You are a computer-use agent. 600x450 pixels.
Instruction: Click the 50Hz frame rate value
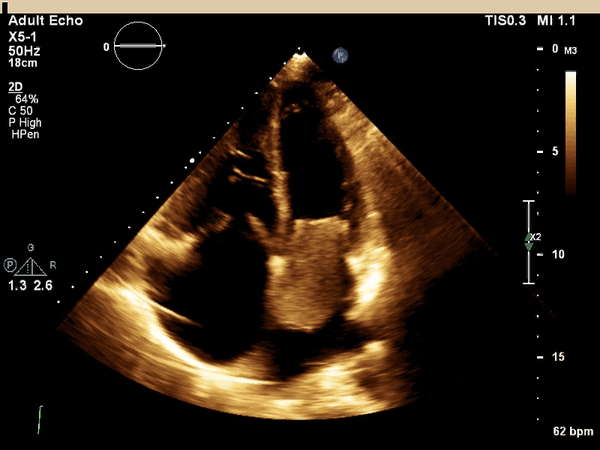(x=24, y=47)
